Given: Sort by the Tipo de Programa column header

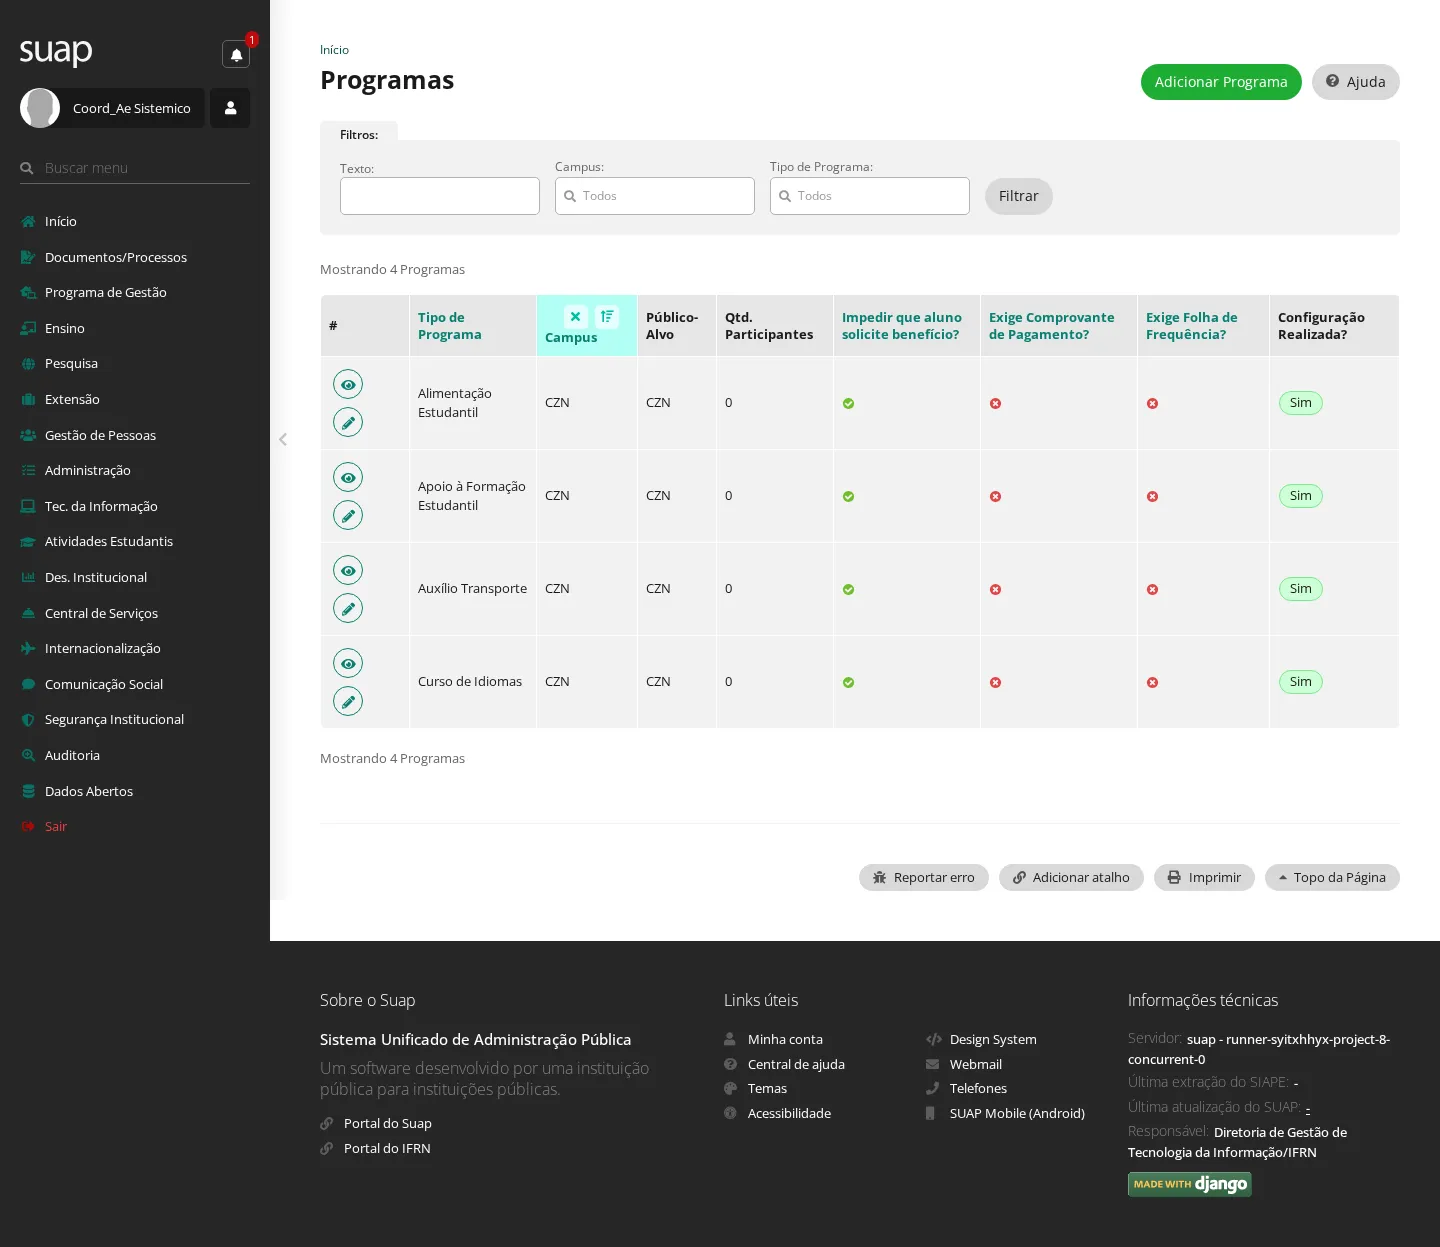Looking at the screenshot, I should point(450,326).
